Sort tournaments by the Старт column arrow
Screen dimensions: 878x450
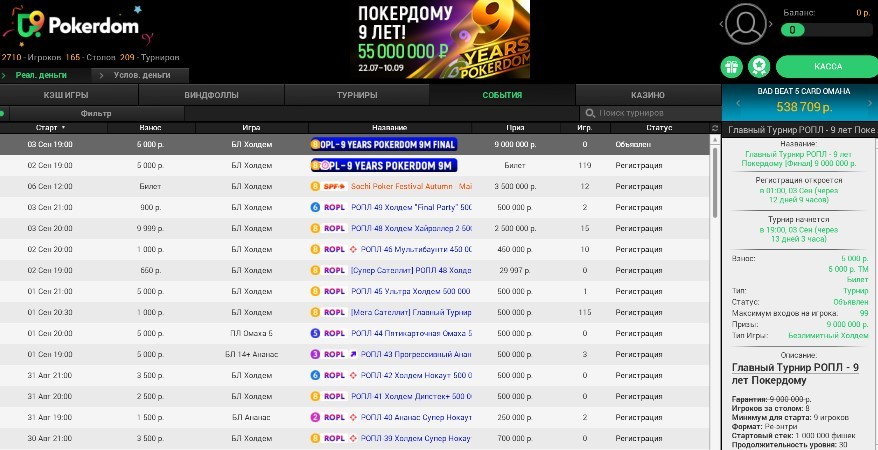tap(64, 128)
